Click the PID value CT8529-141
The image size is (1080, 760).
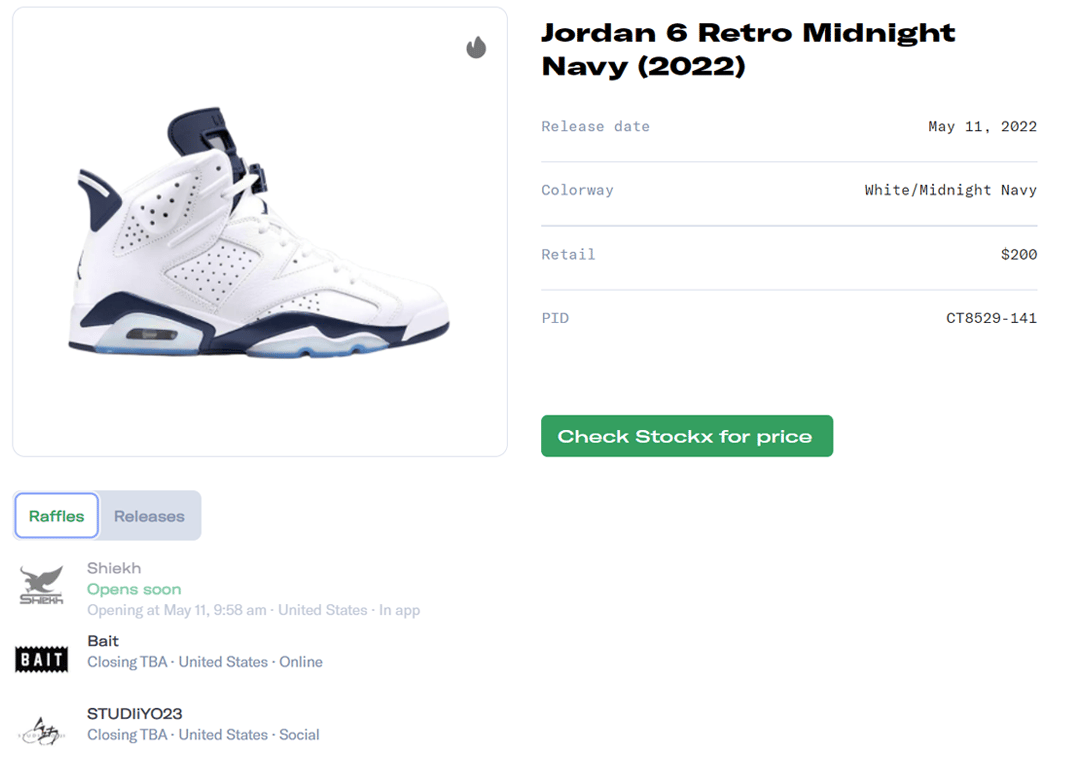991,318
